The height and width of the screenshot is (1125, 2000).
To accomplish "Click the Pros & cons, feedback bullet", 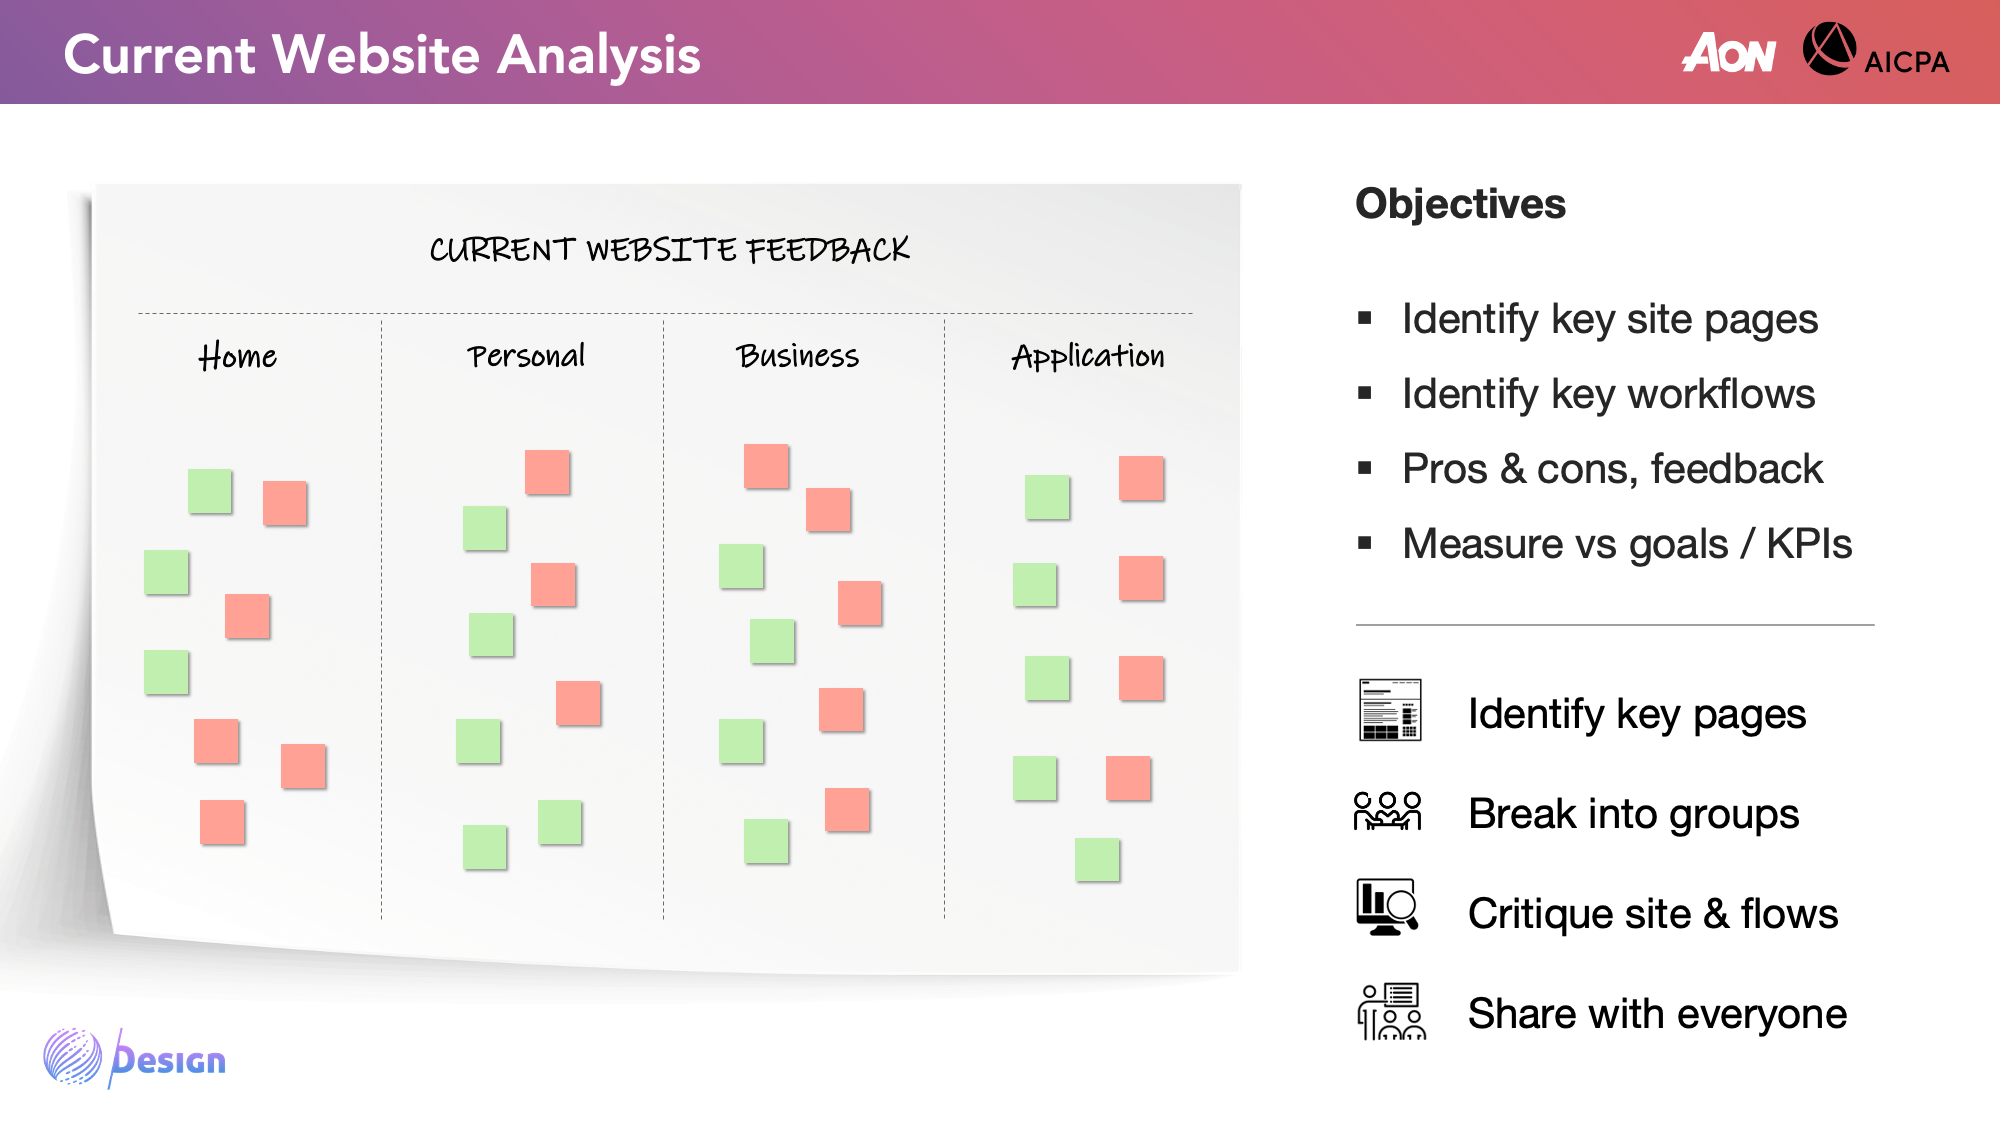I will 1612,469.
